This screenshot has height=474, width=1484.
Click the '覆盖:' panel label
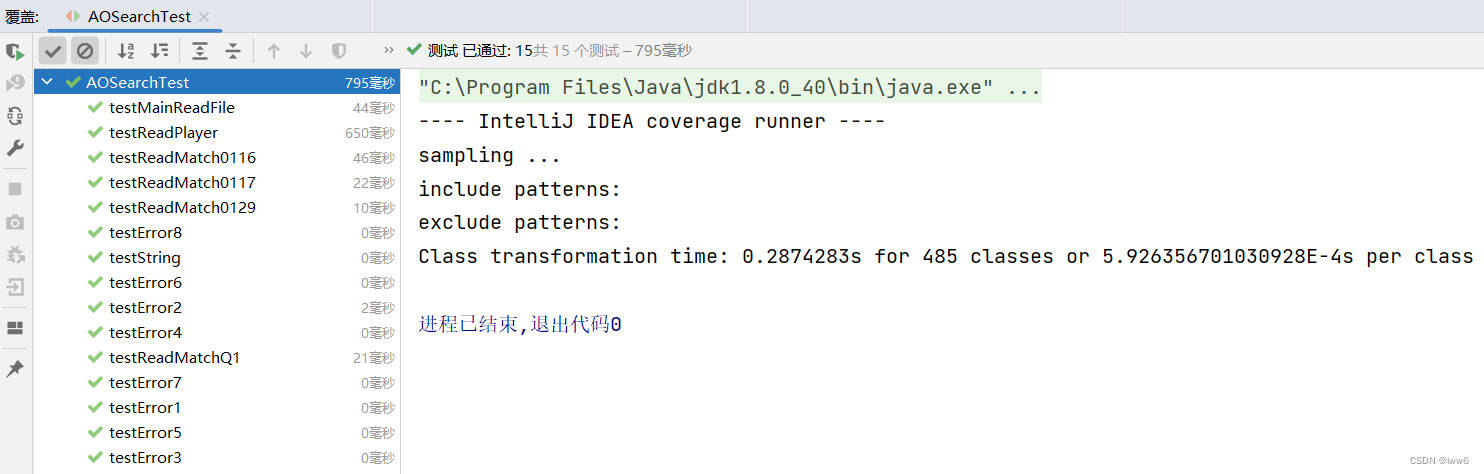click(x=22, y=17)
